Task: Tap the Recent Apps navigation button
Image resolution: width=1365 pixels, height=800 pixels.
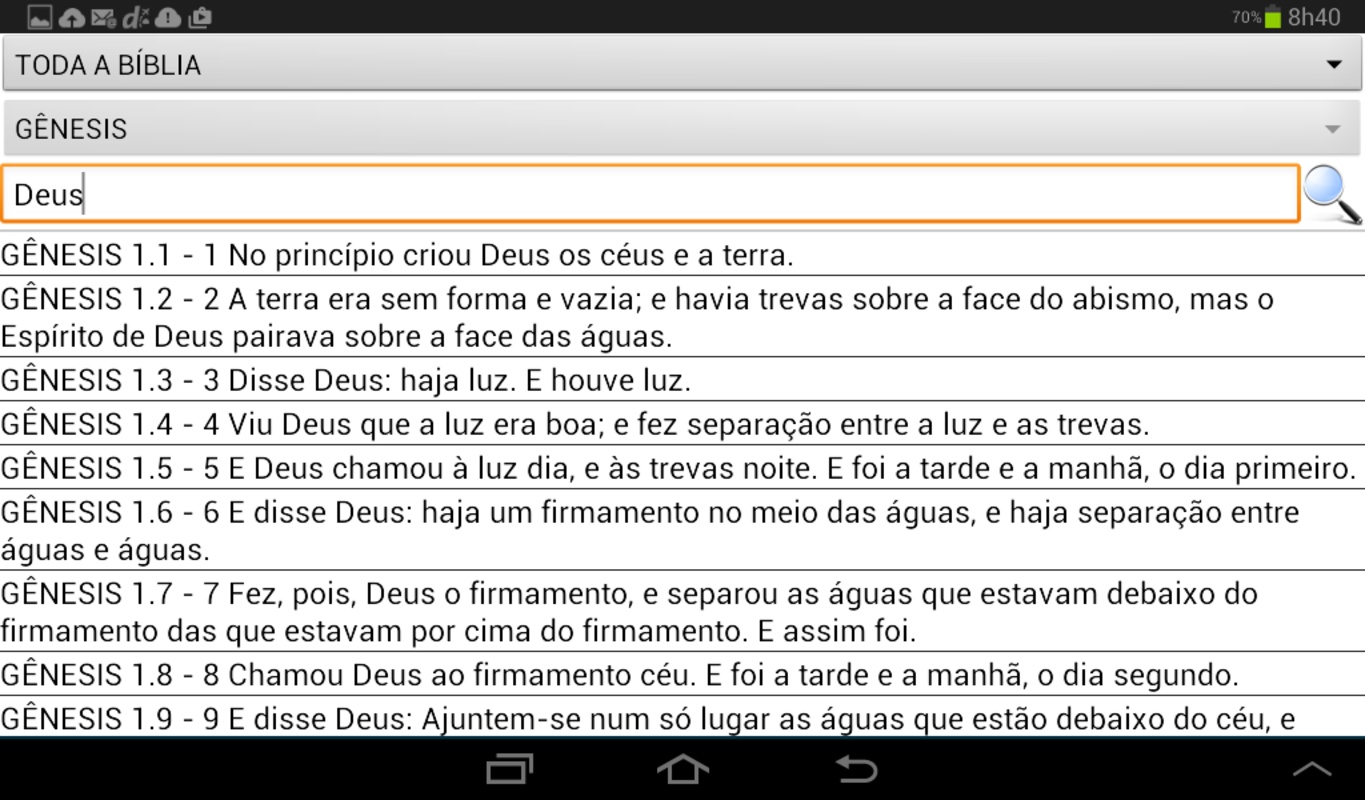Action: [x=509, y=769]
